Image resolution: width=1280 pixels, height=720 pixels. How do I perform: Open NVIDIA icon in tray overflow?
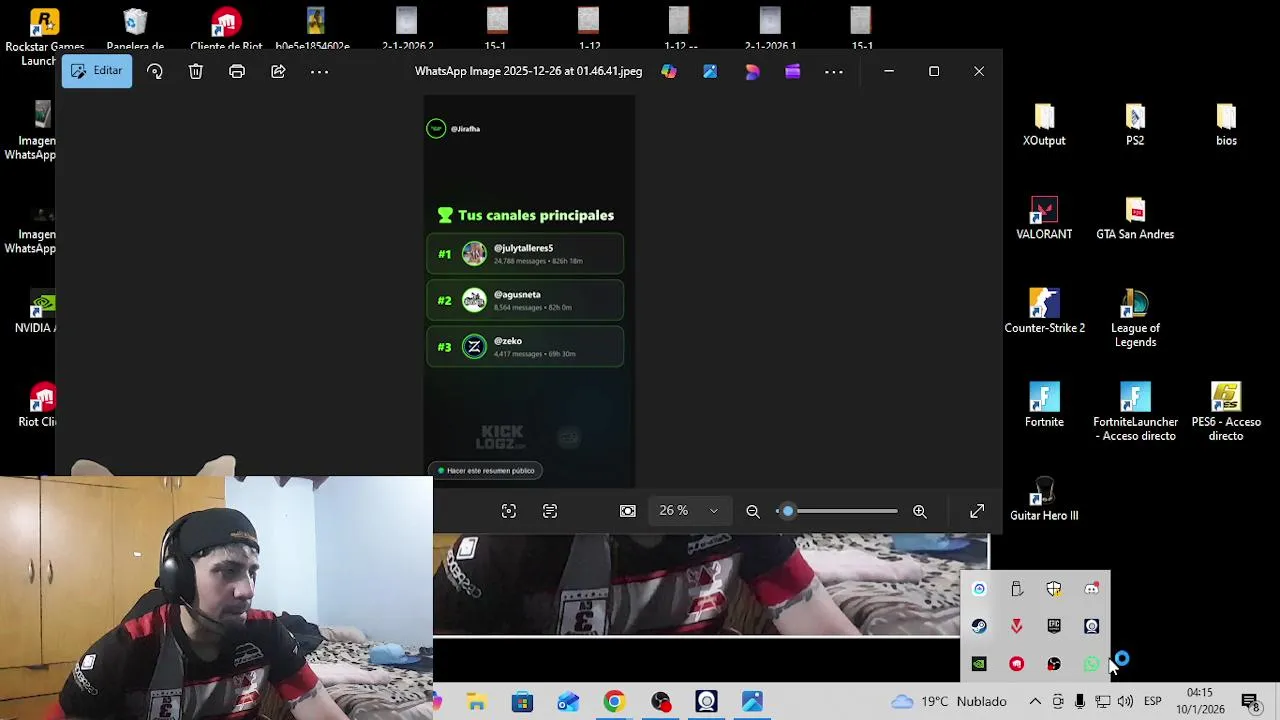coord(979,664)
